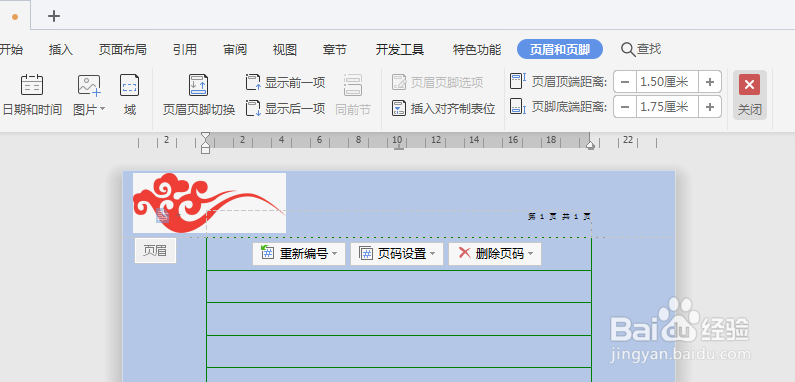Image resolution: width=795 pixels, height=382 pixels.
Task: Open Header Footer Options (页眉页脚选项)
Action: point(438,82)
